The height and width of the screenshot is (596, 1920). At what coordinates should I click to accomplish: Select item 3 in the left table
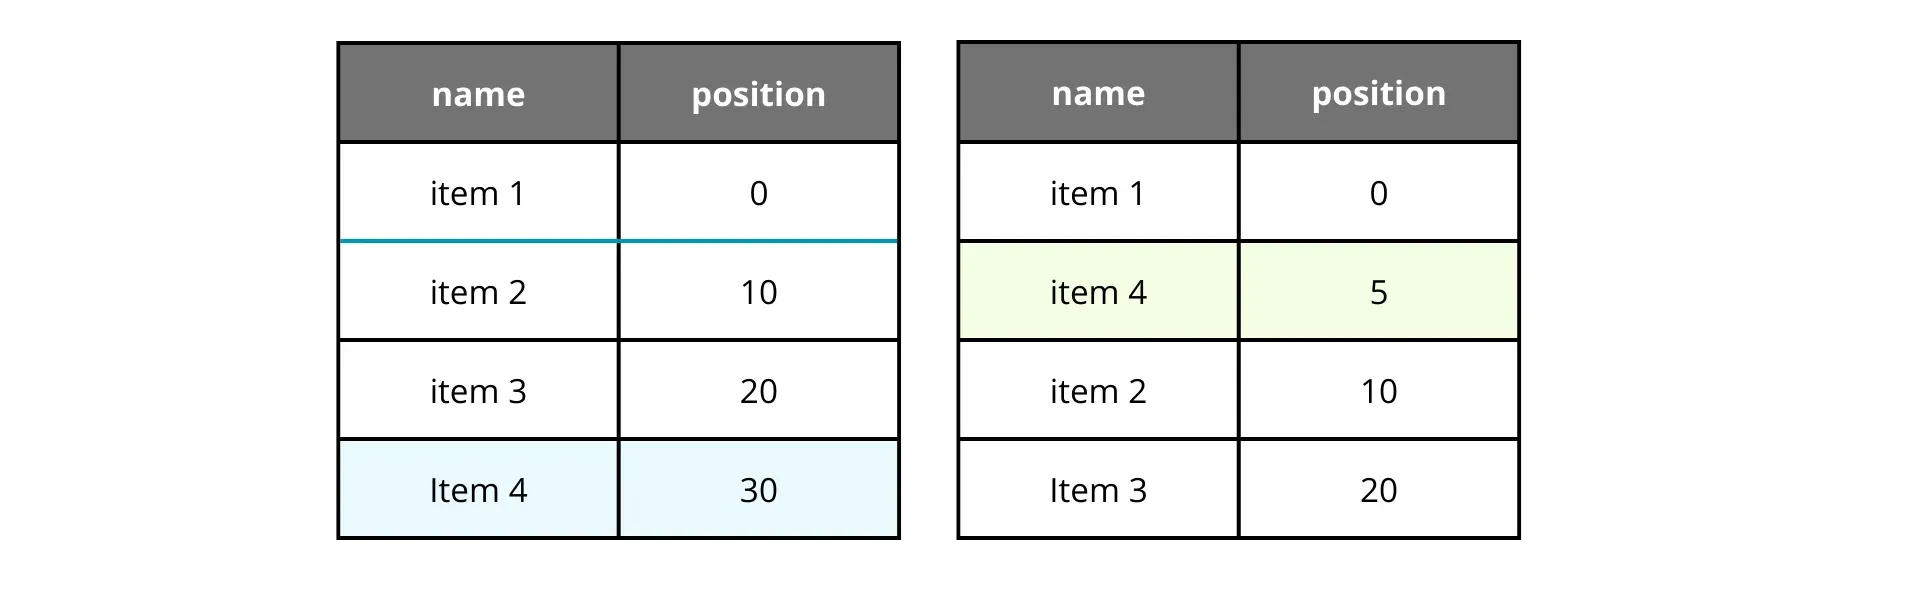pos(478,390)
